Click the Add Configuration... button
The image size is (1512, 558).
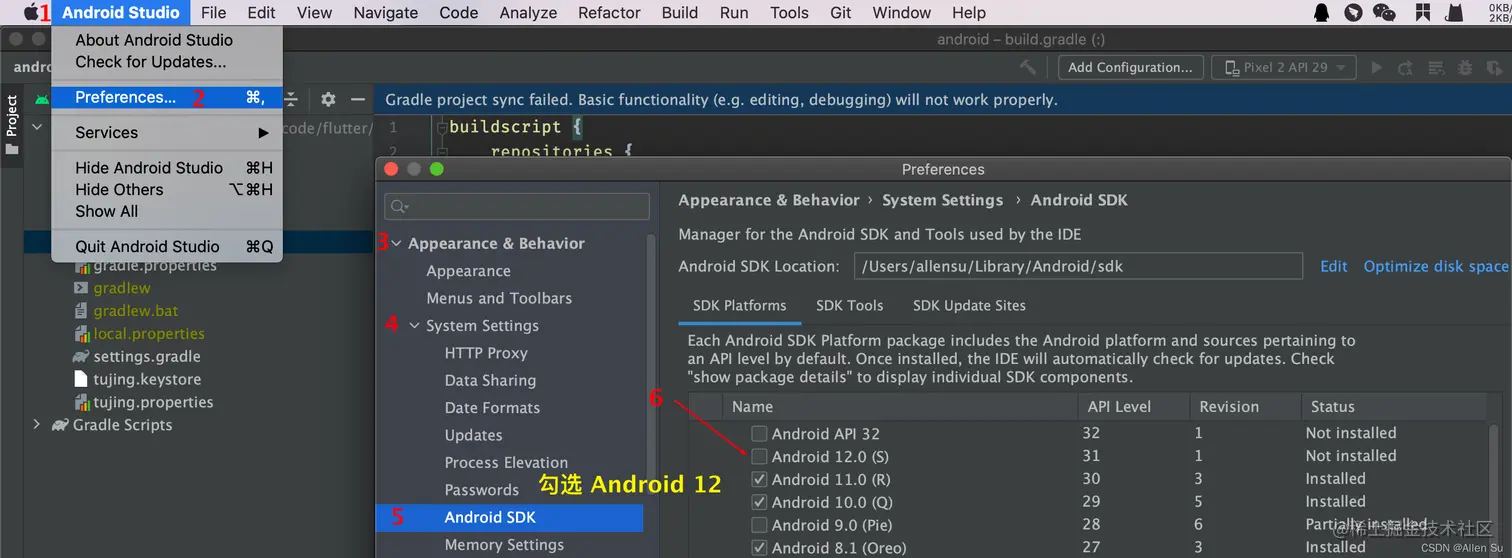[1130, 67]
